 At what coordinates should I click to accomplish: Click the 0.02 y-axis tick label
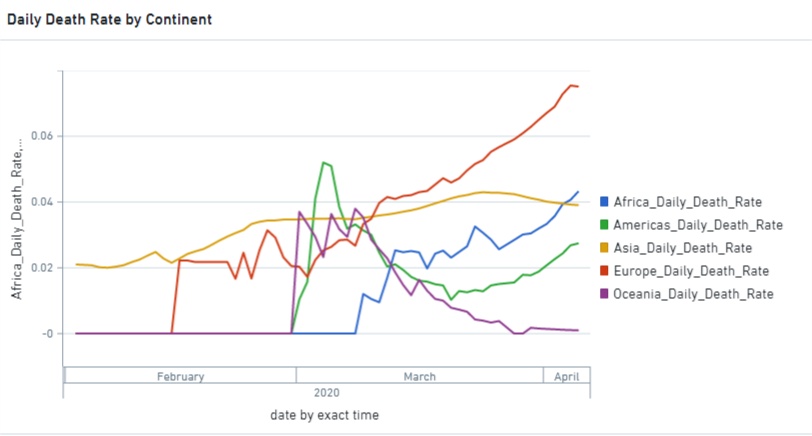[42, 268]
